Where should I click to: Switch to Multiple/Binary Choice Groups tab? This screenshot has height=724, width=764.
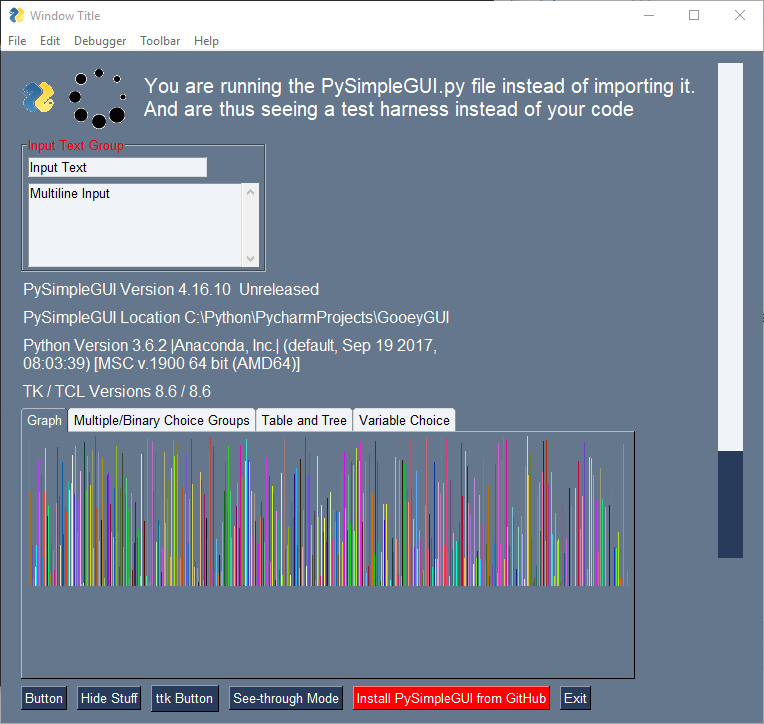[161, 420]
